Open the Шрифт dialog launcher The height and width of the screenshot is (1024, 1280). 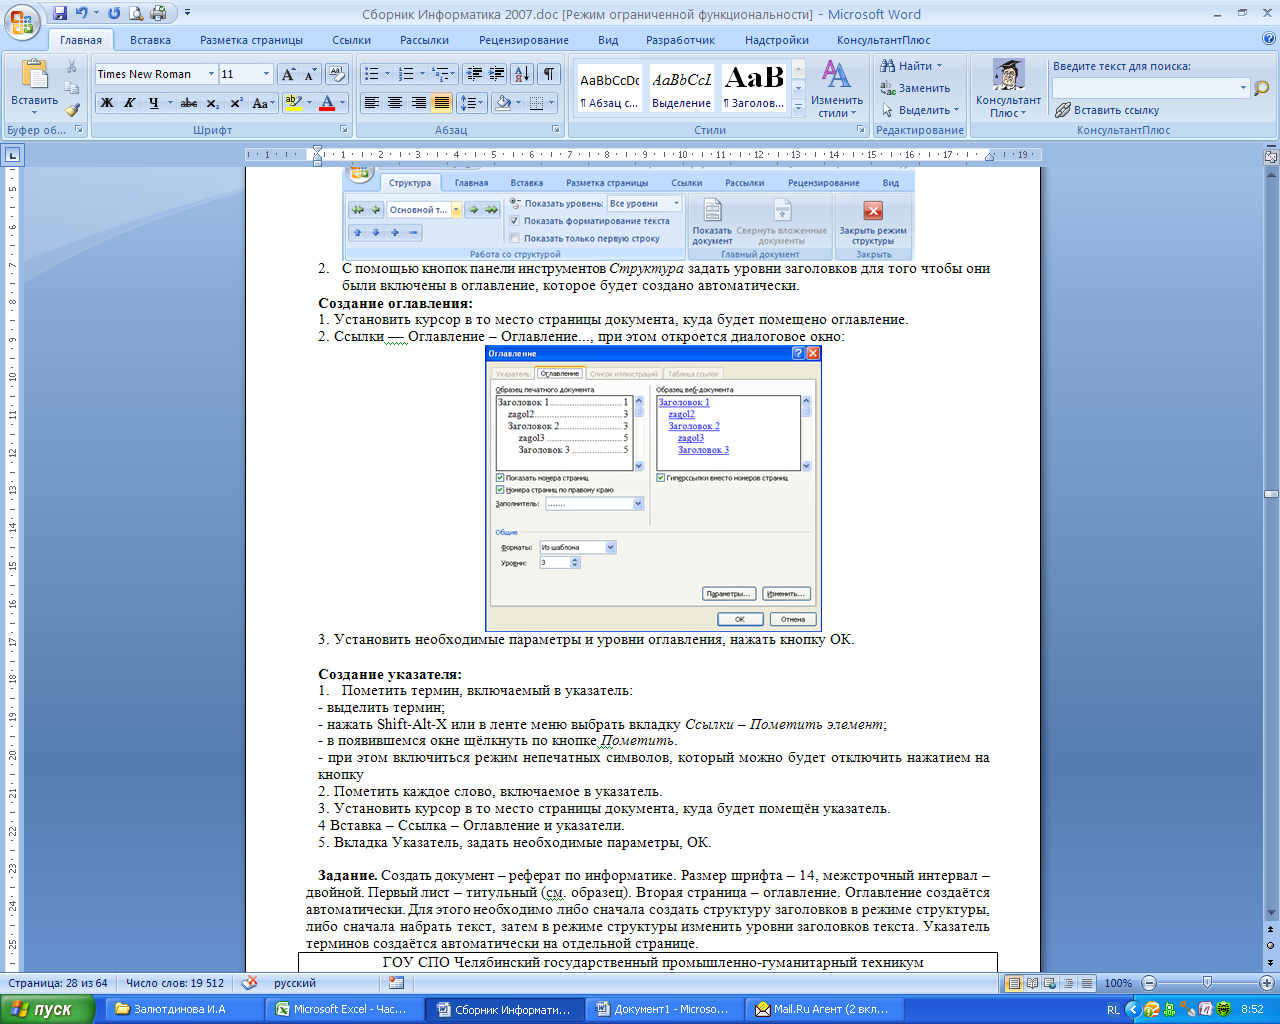point(344,130)
